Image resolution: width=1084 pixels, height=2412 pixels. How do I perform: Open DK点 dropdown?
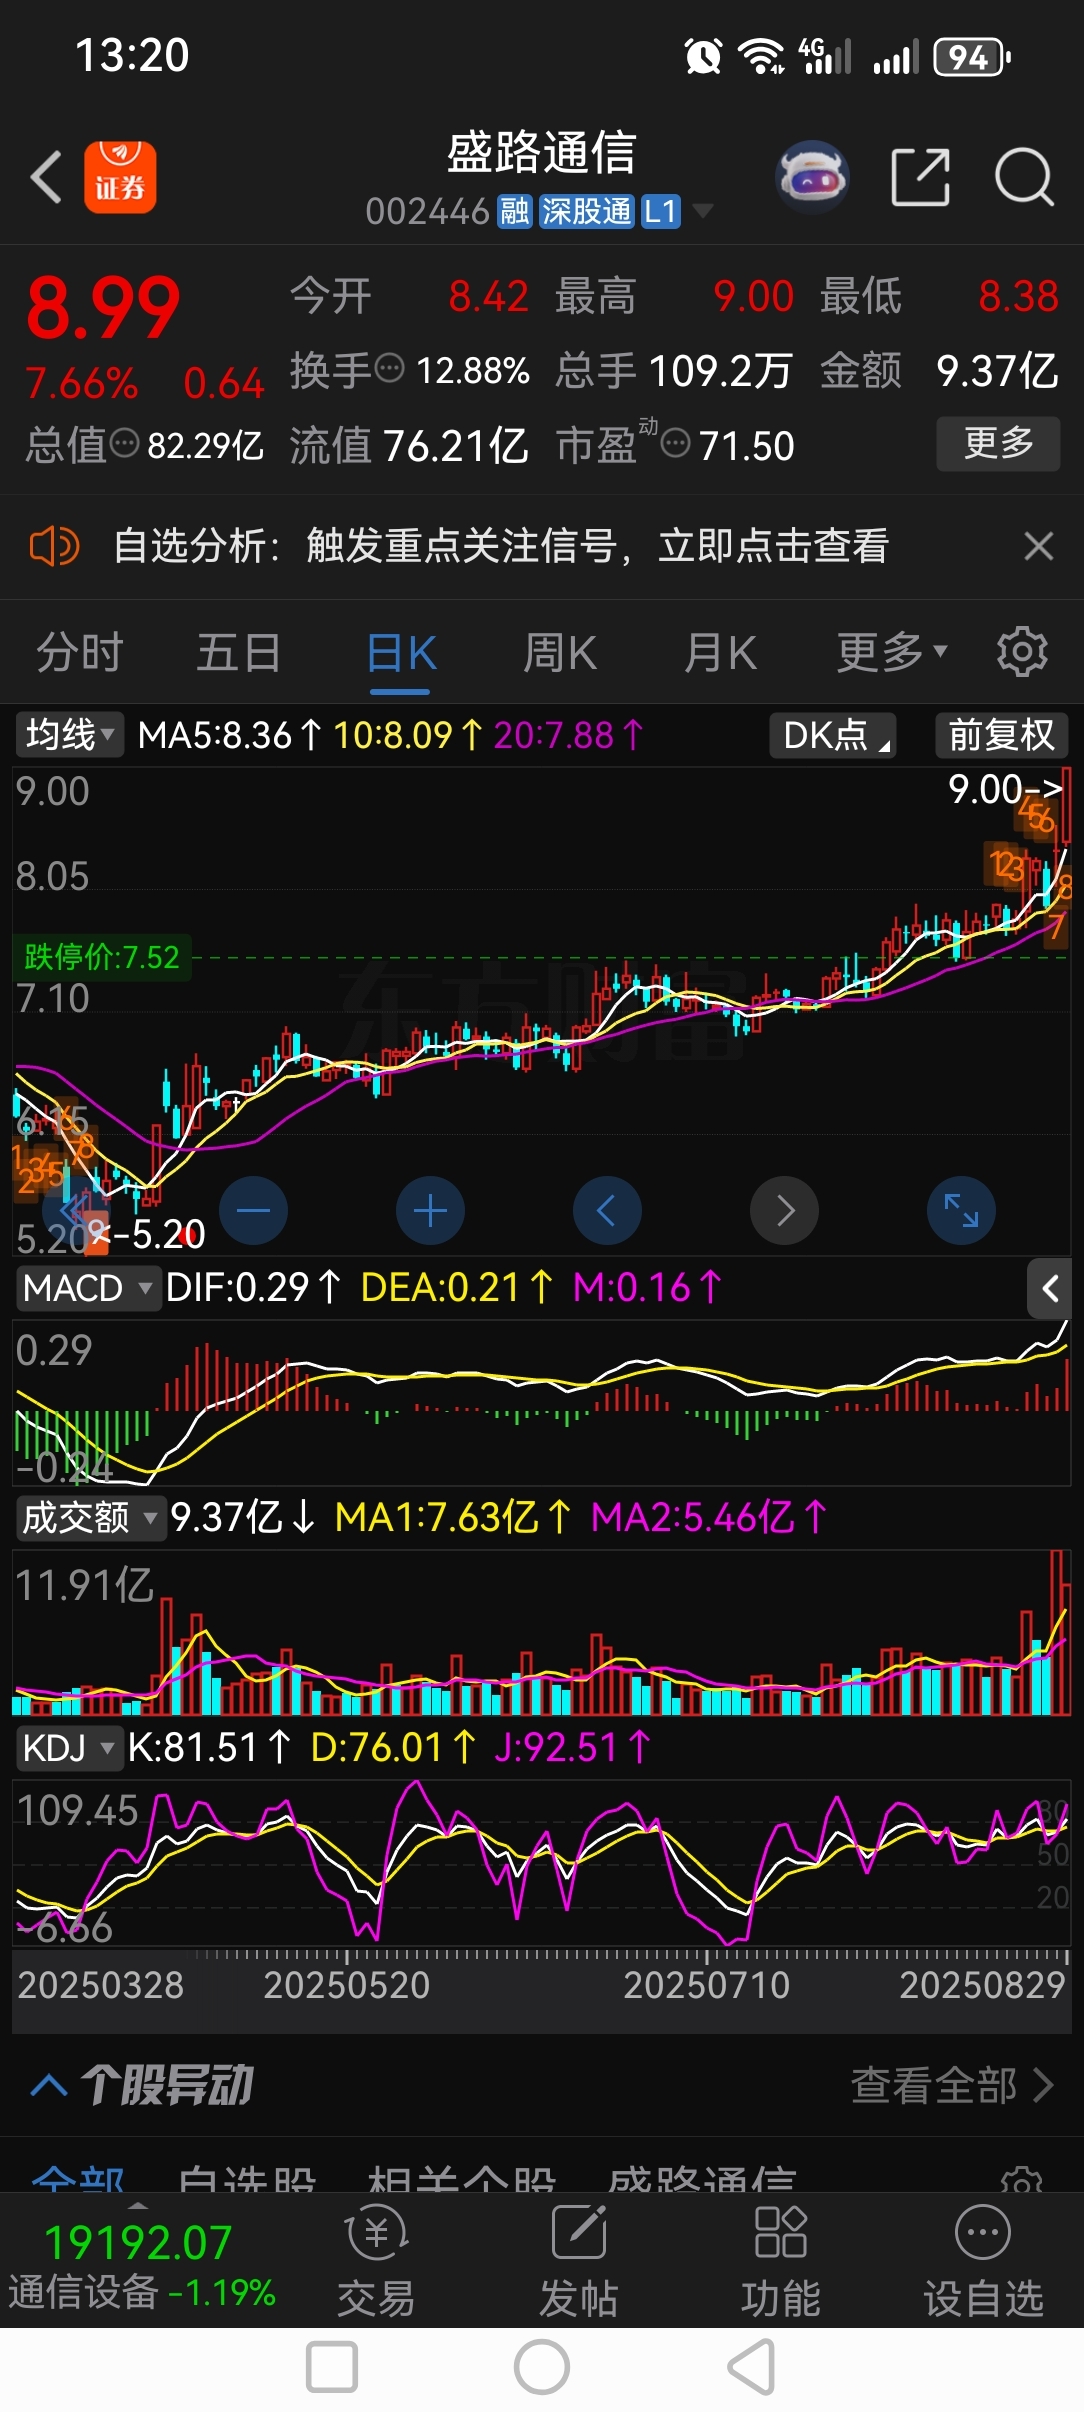(833, 735)
